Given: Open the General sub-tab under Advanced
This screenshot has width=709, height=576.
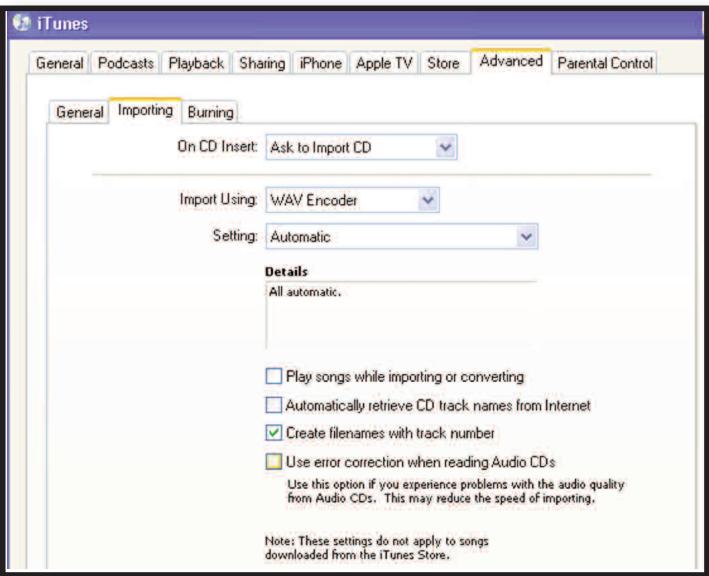Looking at the screenshot, I should 80,112.
